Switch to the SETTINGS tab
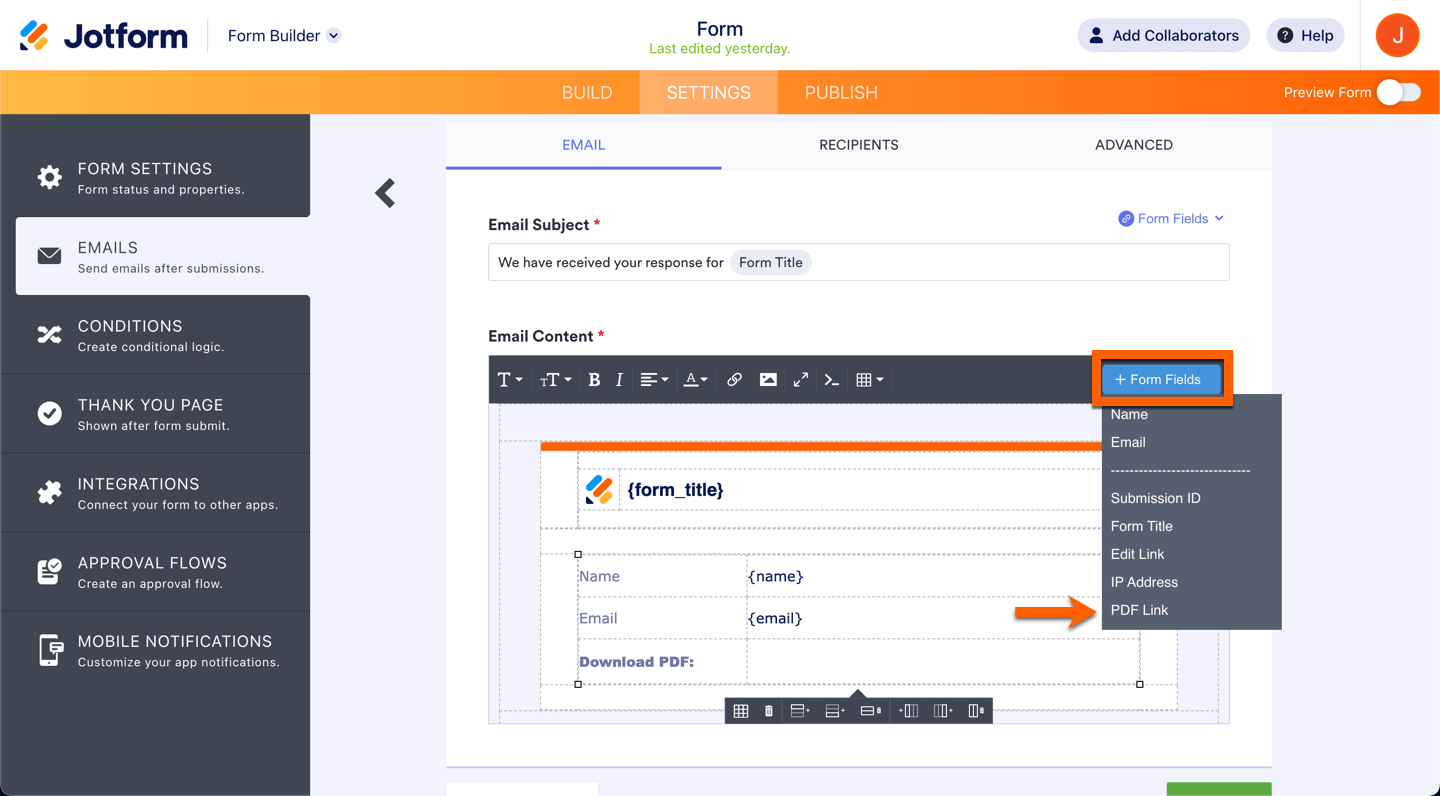 click(x=709, y=92)
